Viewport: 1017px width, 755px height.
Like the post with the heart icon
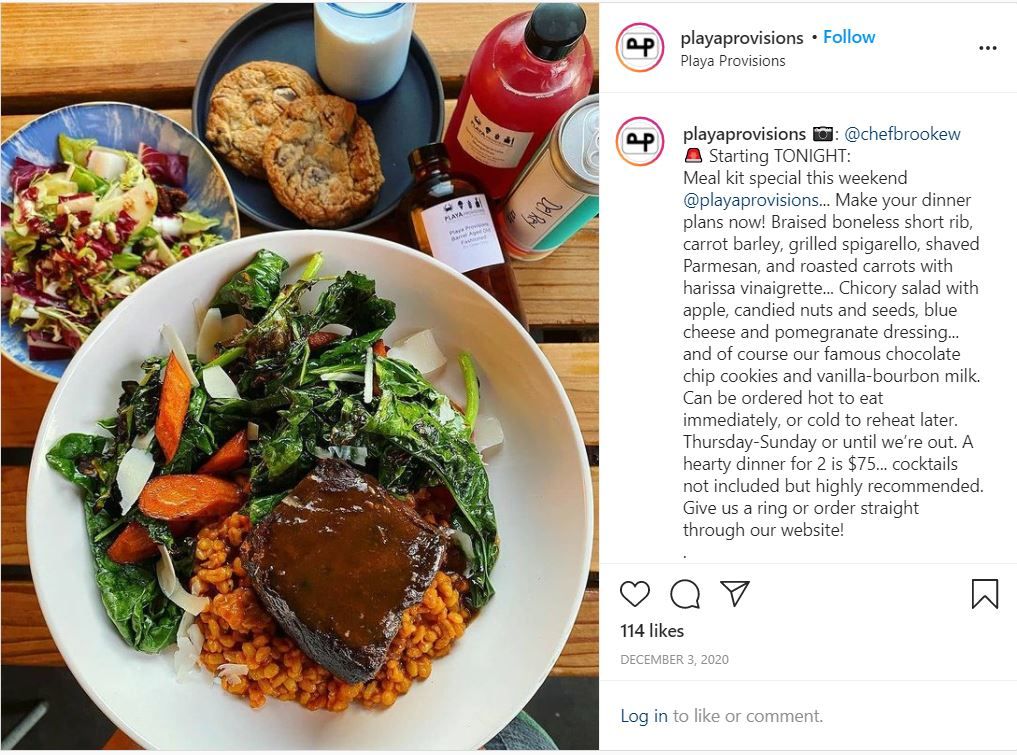(634, 593)
